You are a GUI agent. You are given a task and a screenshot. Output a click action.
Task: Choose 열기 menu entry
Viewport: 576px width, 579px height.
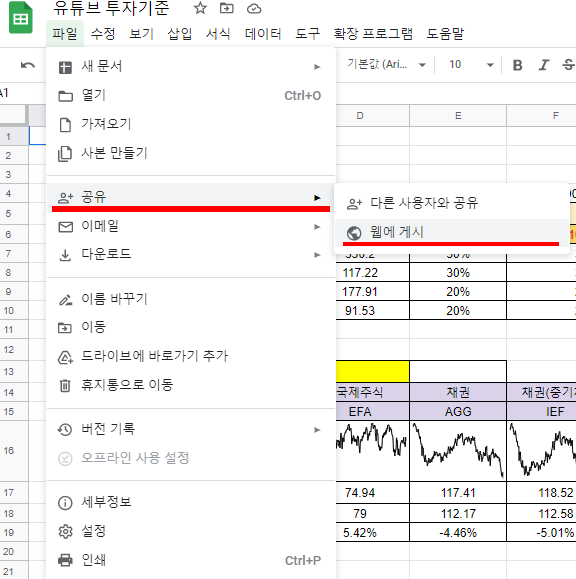coord(191,96)
